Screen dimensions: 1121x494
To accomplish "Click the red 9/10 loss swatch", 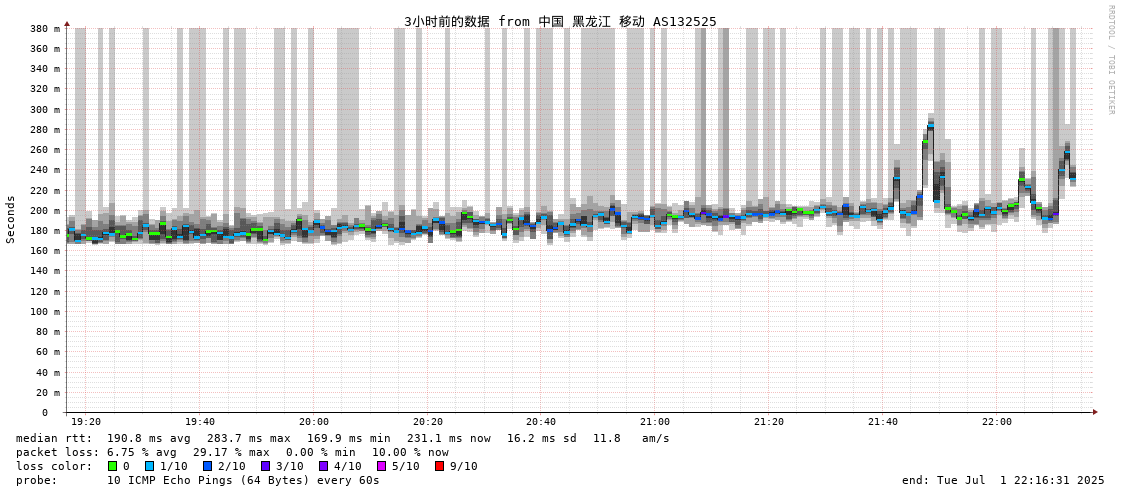I will [x=440, y=466].
